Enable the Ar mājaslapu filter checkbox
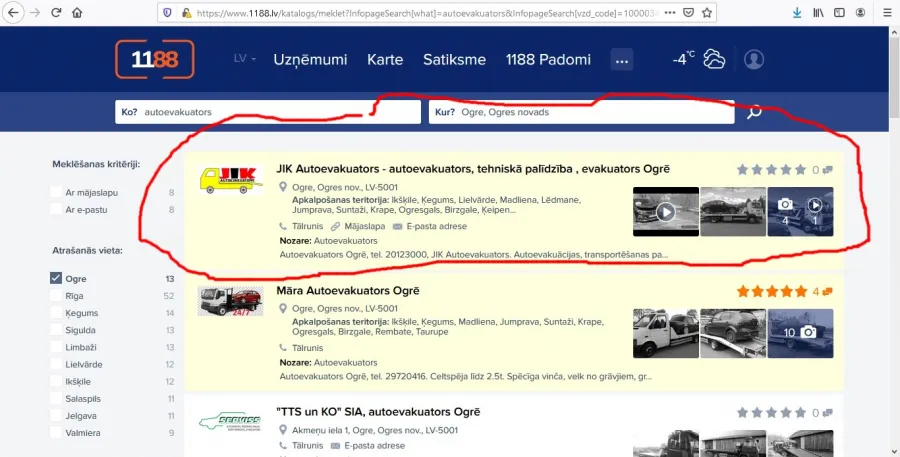900x457 pixels. click(x=56, y=192)
